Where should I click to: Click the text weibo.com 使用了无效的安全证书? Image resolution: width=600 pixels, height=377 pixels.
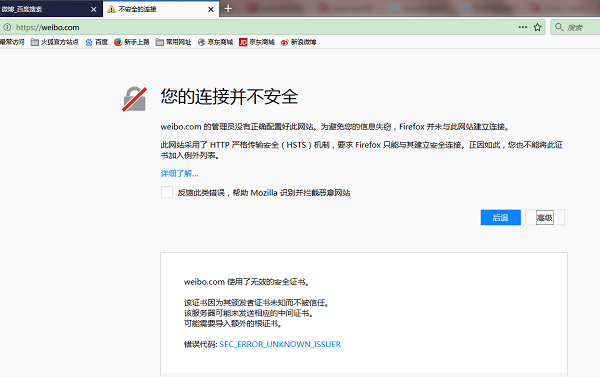point(246,282)
